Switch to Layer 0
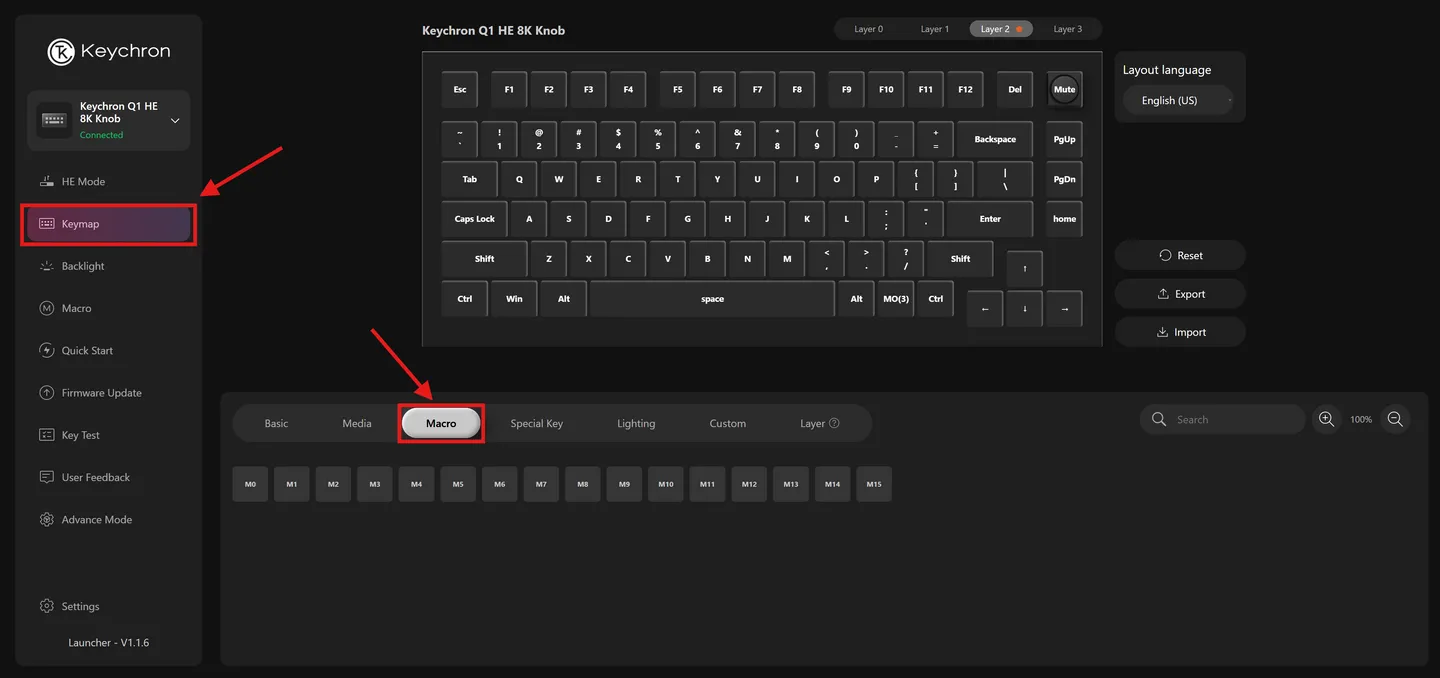 coord(868,29)
